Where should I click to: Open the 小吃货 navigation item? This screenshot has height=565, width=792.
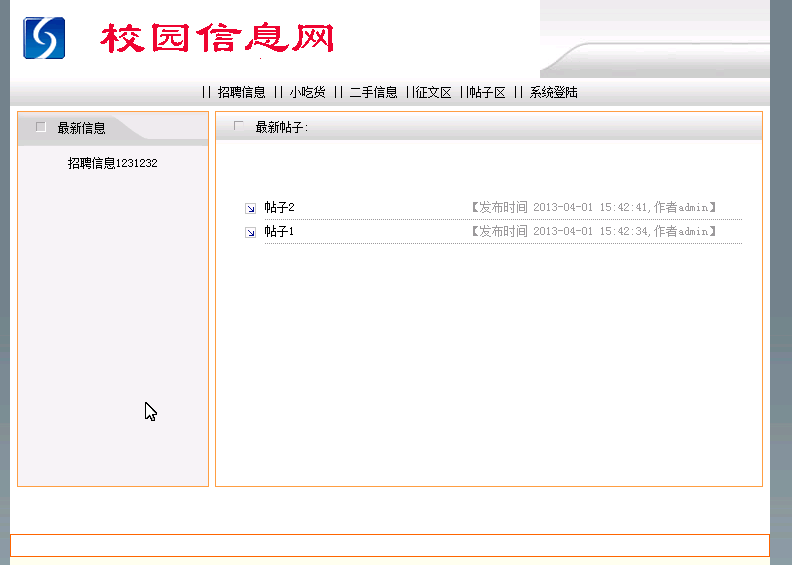point(307,92)
